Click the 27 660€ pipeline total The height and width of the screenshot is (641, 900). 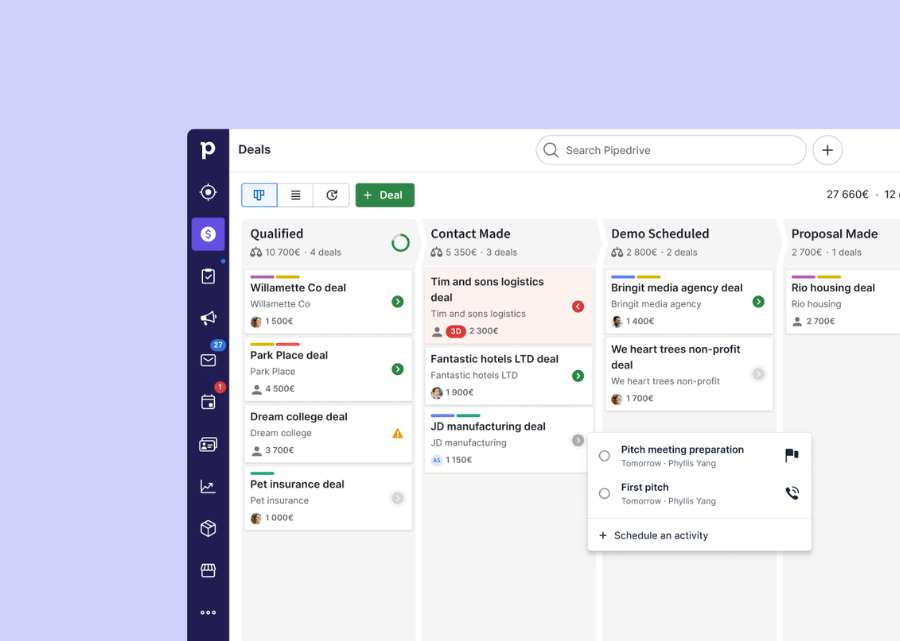847,195
